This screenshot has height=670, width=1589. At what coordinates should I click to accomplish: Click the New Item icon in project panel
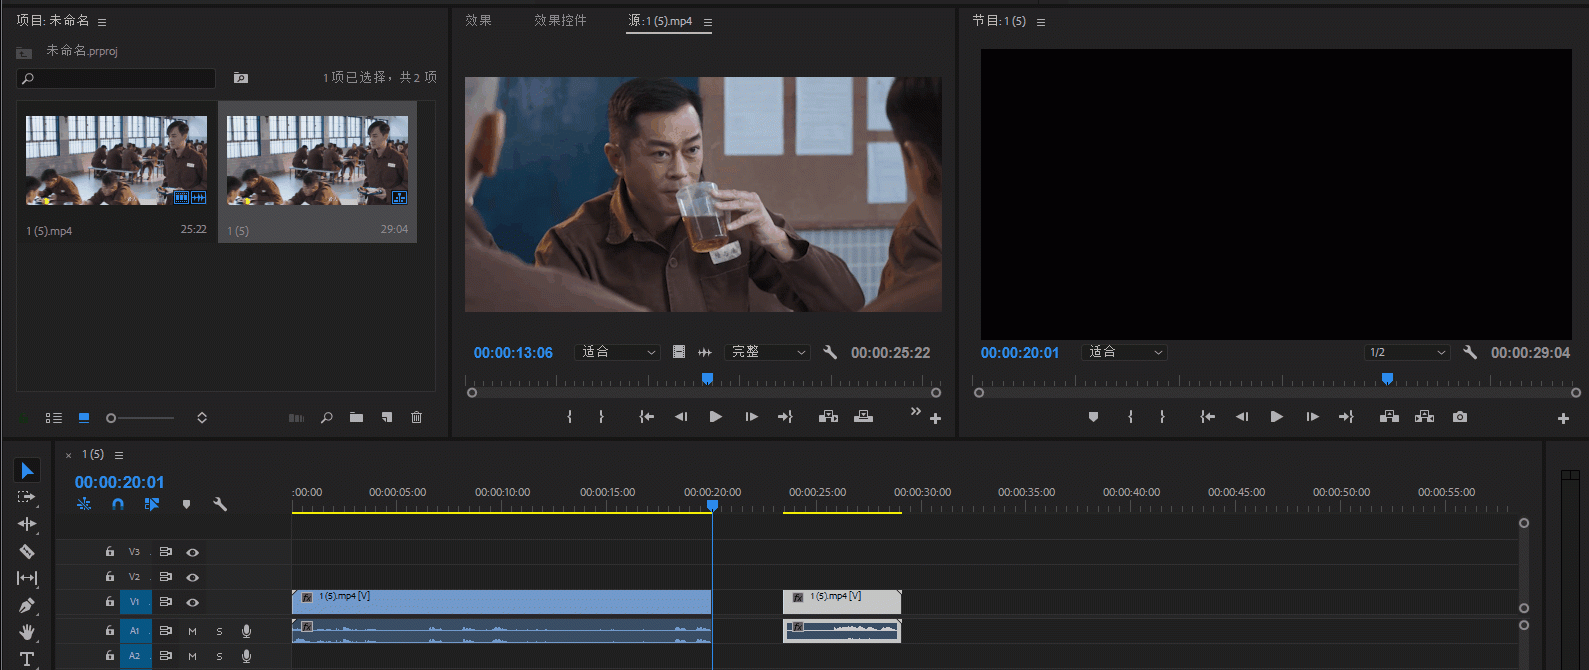[x=387, y=418]
